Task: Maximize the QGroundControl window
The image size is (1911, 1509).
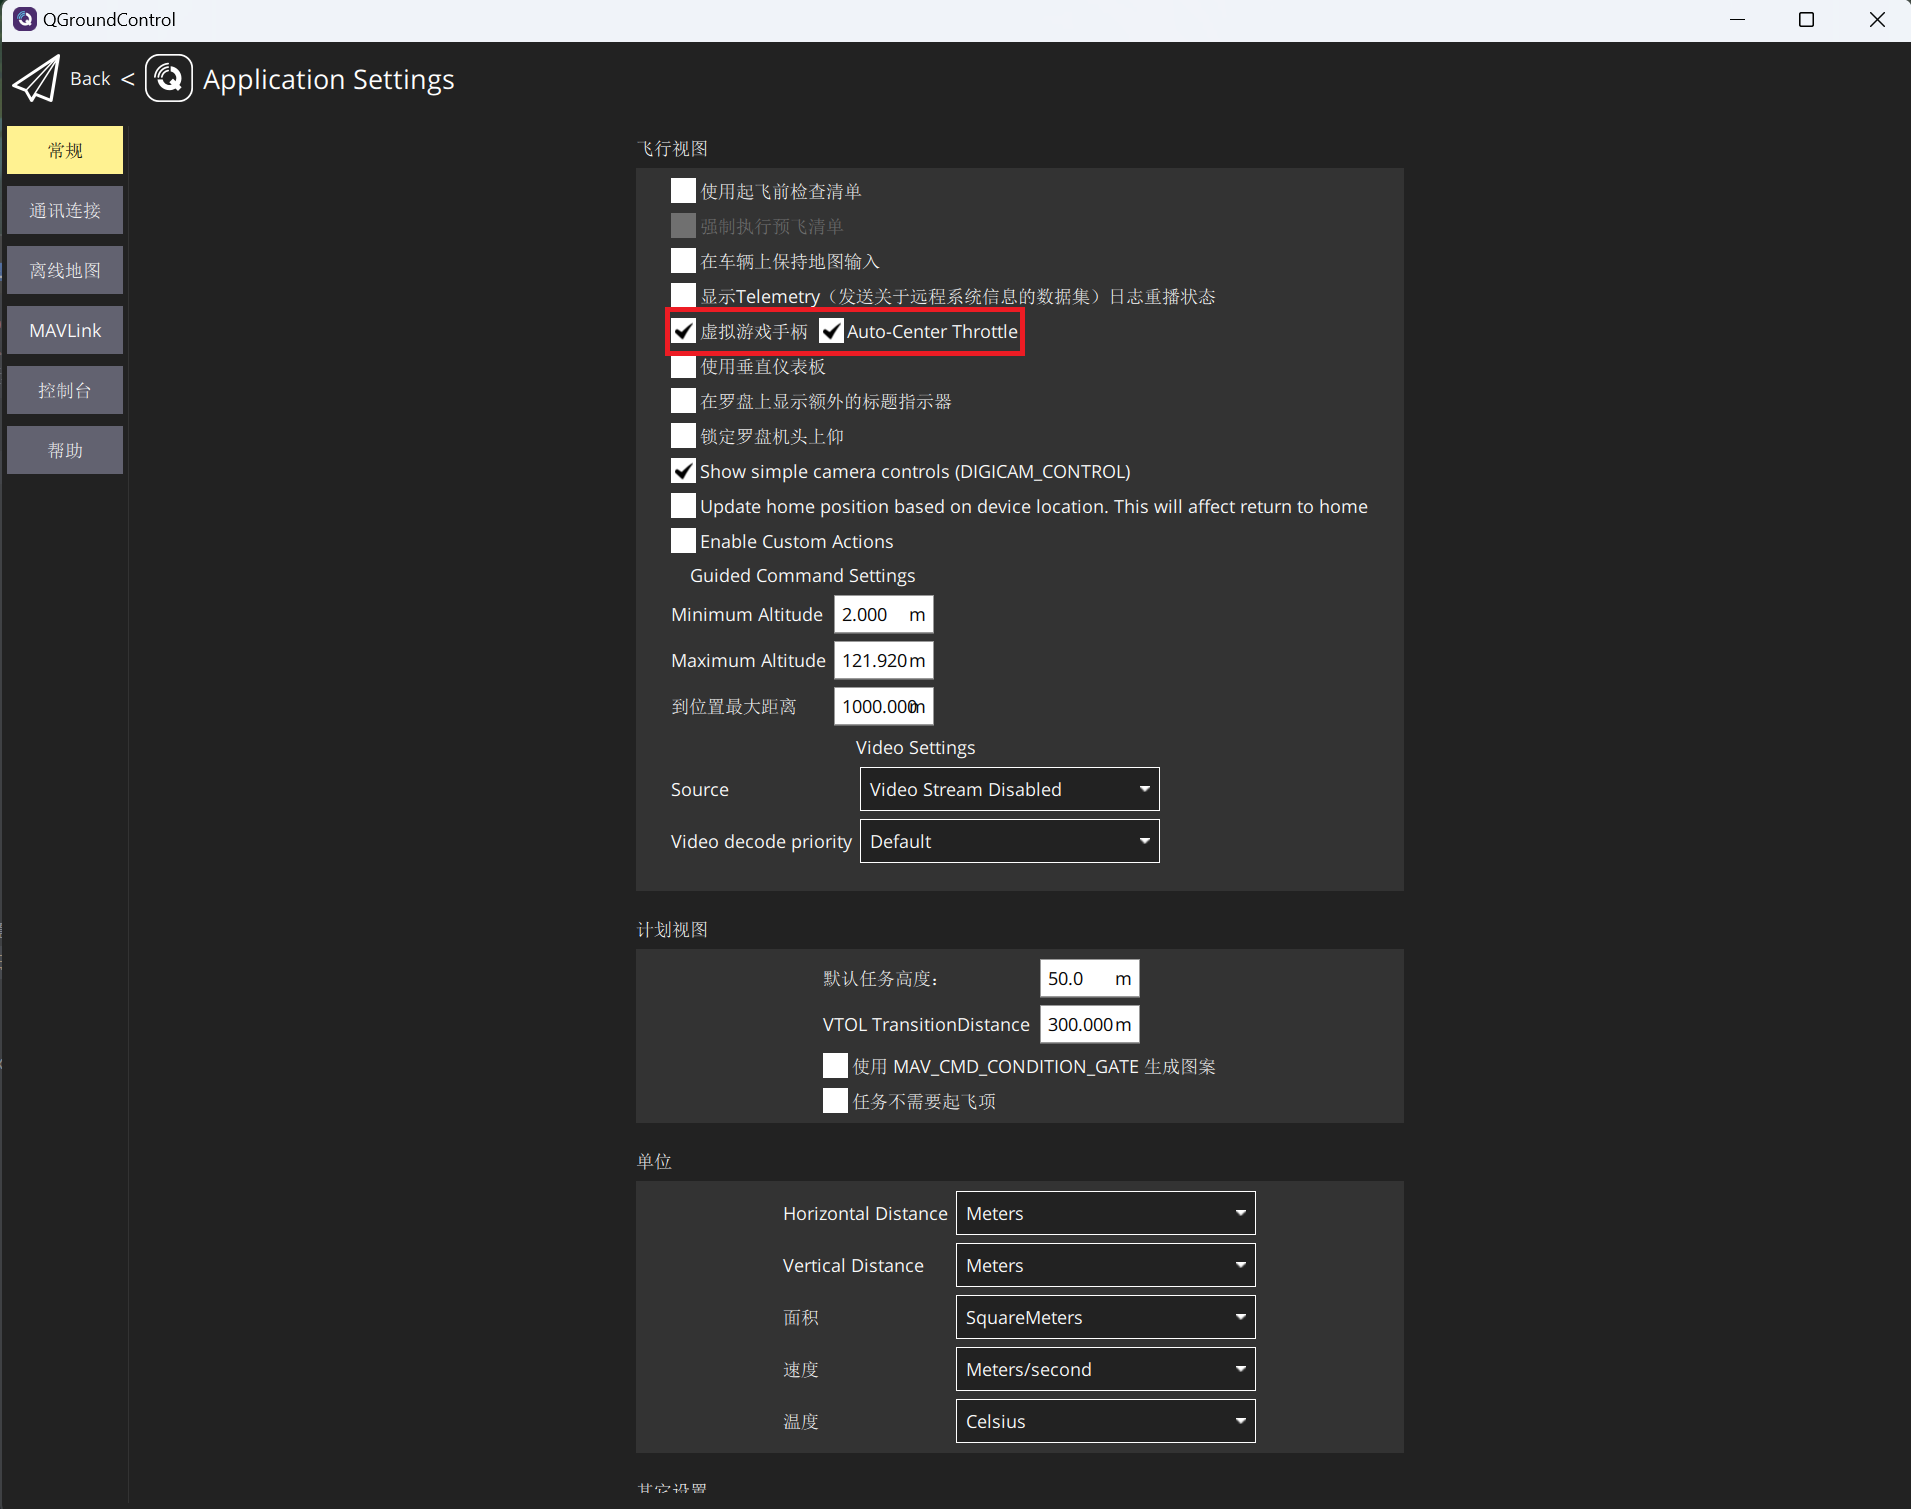Action: [1806, 19]
